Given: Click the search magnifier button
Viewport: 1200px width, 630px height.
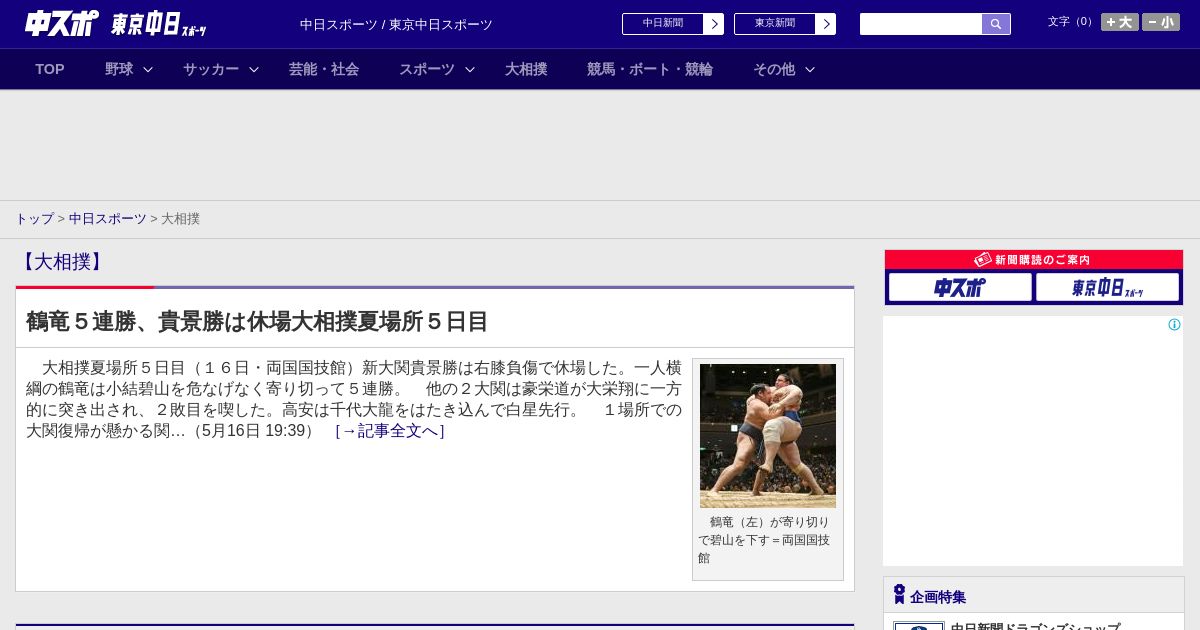Looking at the screenshot, I should [996, 24].
